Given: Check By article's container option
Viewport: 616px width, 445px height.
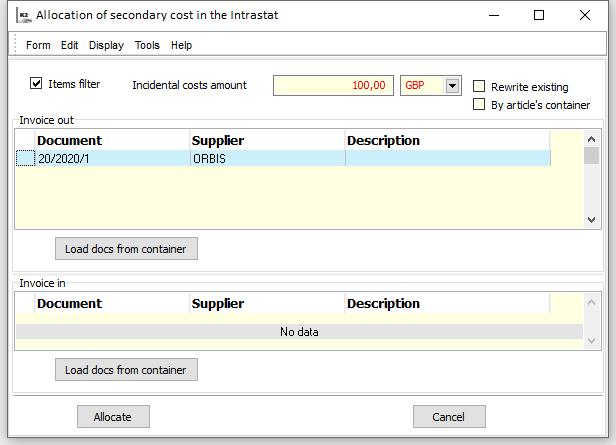Looking at the screenshot, I should tap(480, 104).
